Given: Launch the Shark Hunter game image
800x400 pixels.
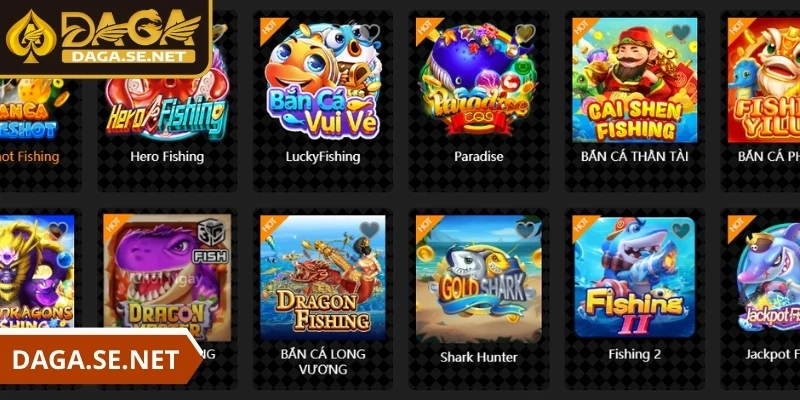Looking at the screenshot, I should (479, 278).
